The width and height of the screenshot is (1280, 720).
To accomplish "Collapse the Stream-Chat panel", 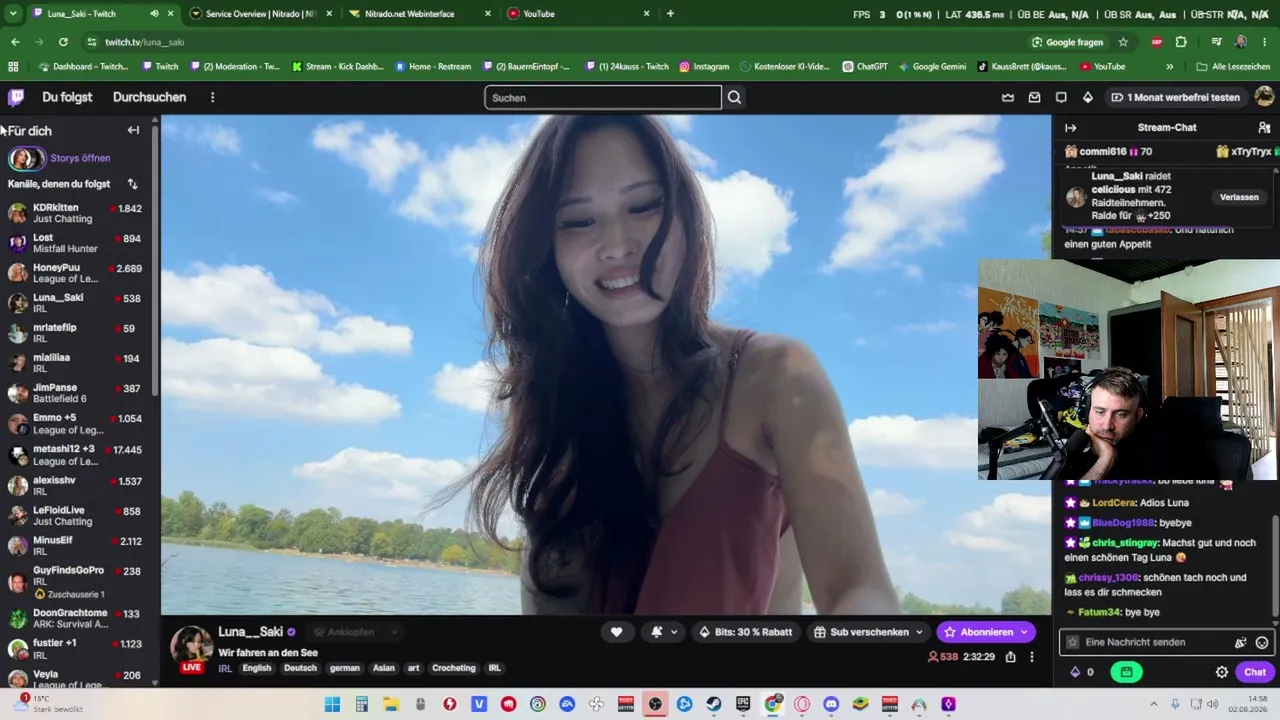I will [1070, 128].
